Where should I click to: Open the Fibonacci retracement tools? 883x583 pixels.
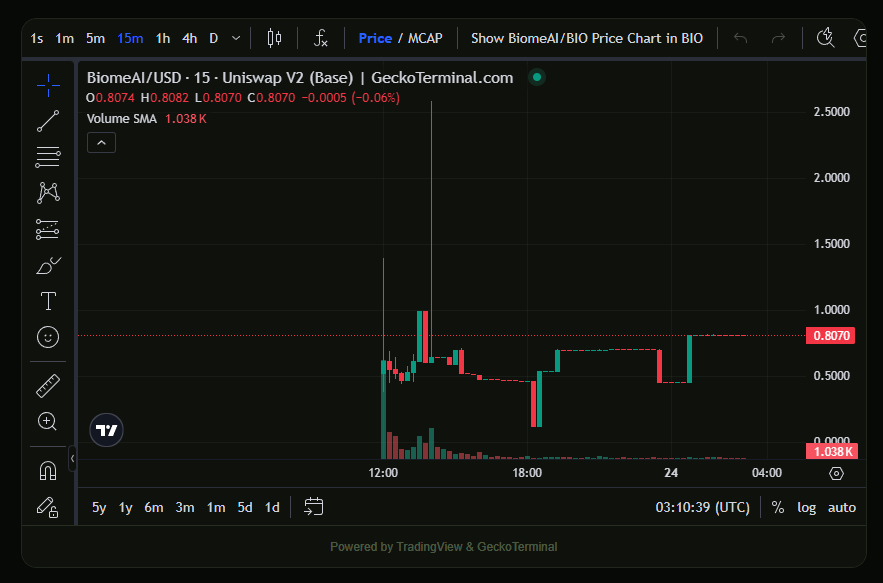pyautogui.click(x=48, y=157)
